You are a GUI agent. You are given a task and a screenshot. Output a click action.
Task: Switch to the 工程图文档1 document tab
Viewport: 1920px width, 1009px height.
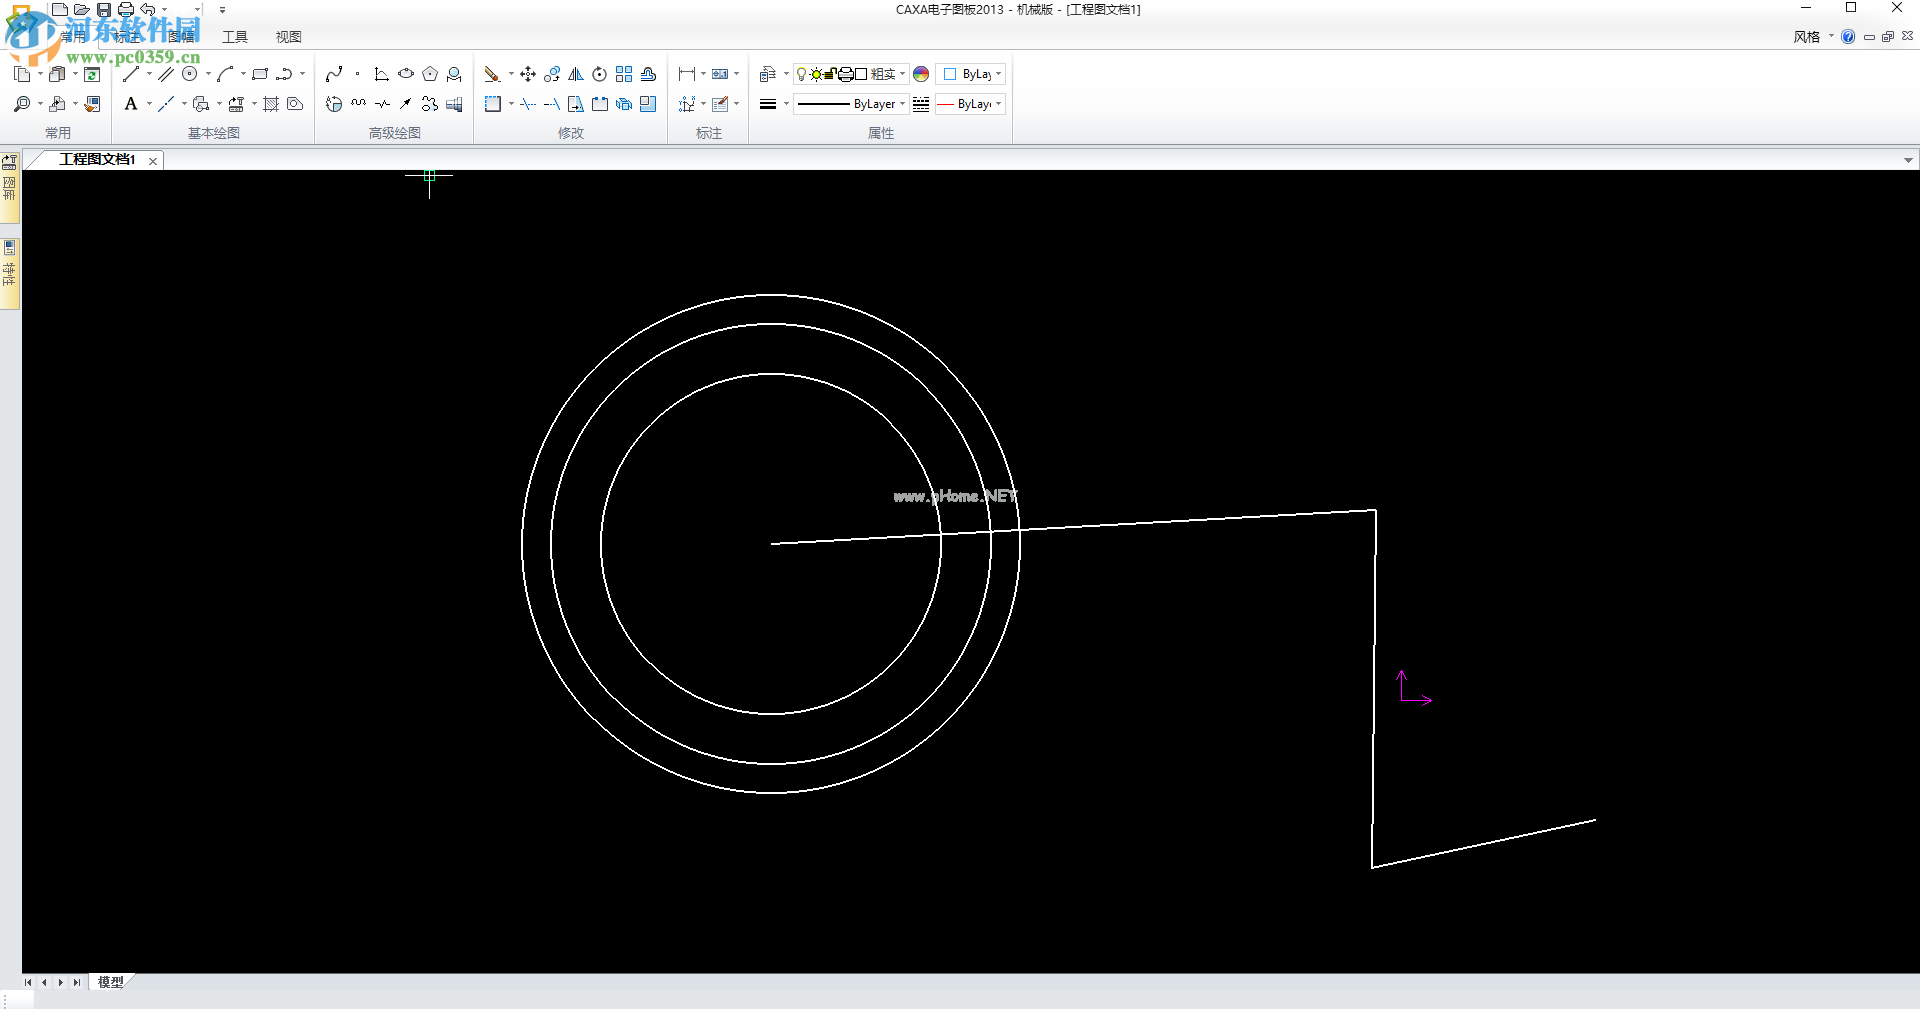tap(97, 160)
